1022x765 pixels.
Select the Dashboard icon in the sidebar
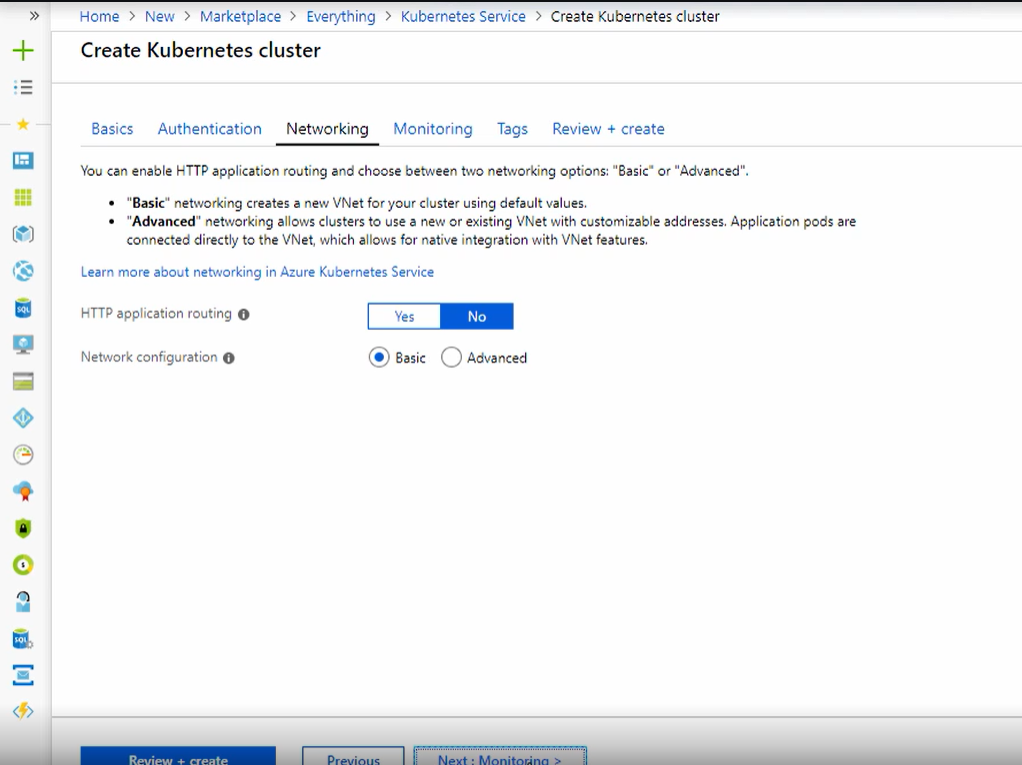pyautogui.click(x=22, y=160)
